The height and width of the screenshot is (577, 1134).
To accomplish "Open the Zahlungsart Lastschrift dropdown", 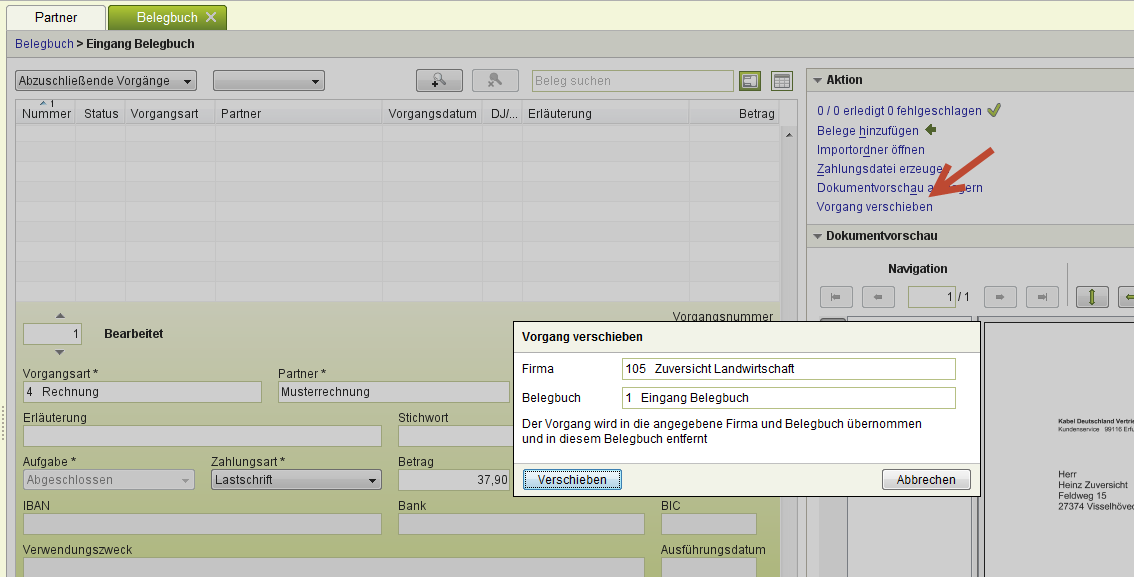I will 296,480.
